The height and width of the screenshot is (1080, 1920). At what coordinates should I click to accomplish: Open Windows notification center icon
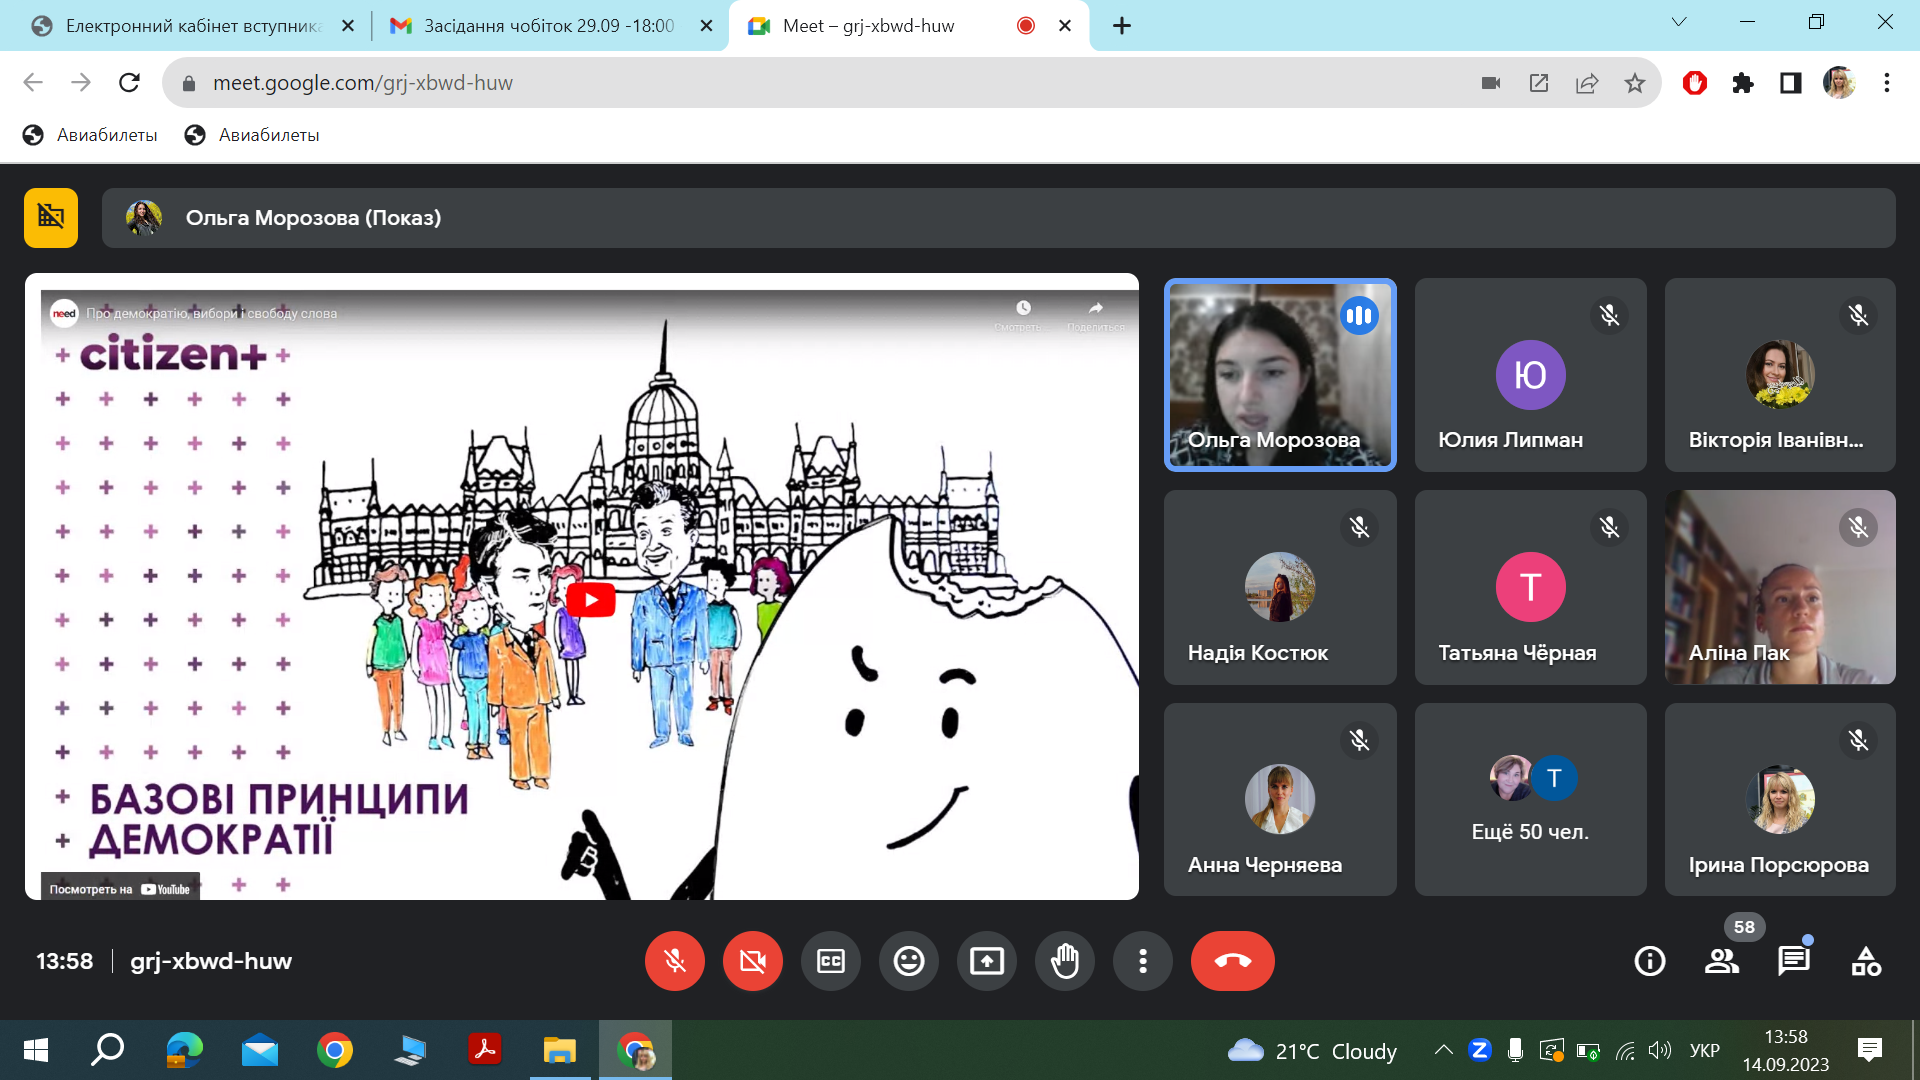(x=1869, y=1050)
